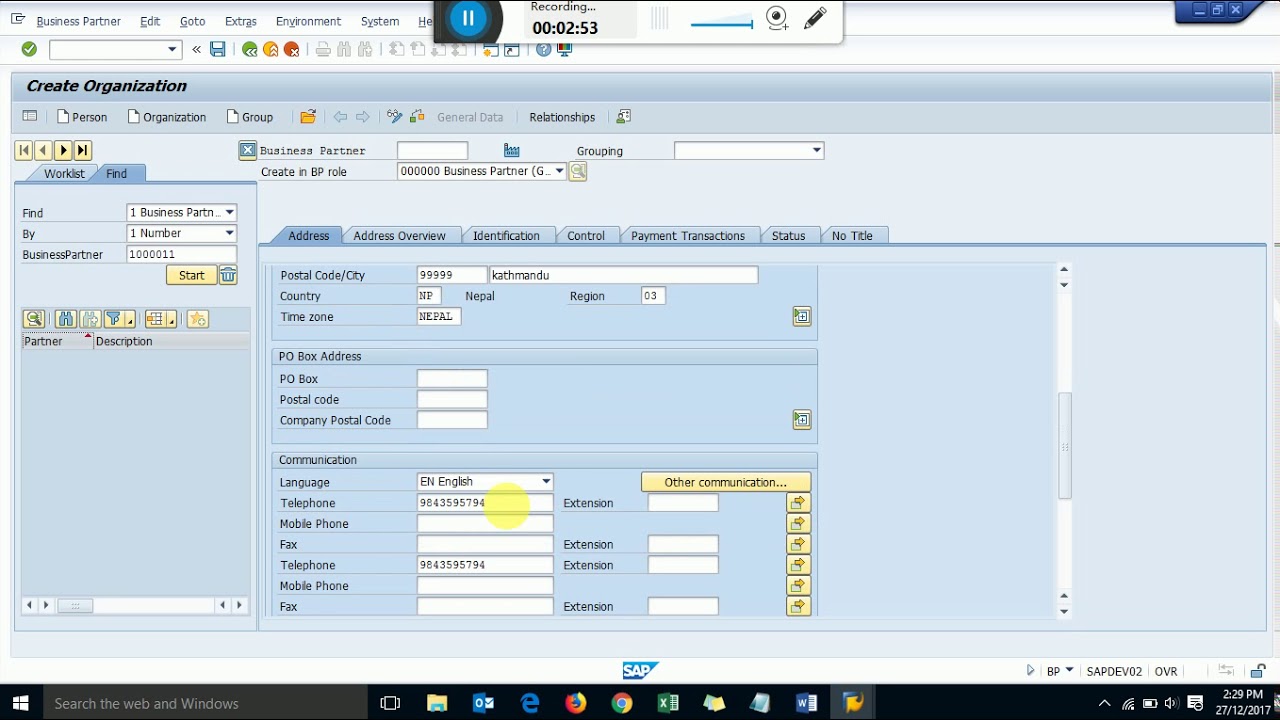Switch to the Payment Transactions tab
1280x720 pixels.
pos(688,236)
